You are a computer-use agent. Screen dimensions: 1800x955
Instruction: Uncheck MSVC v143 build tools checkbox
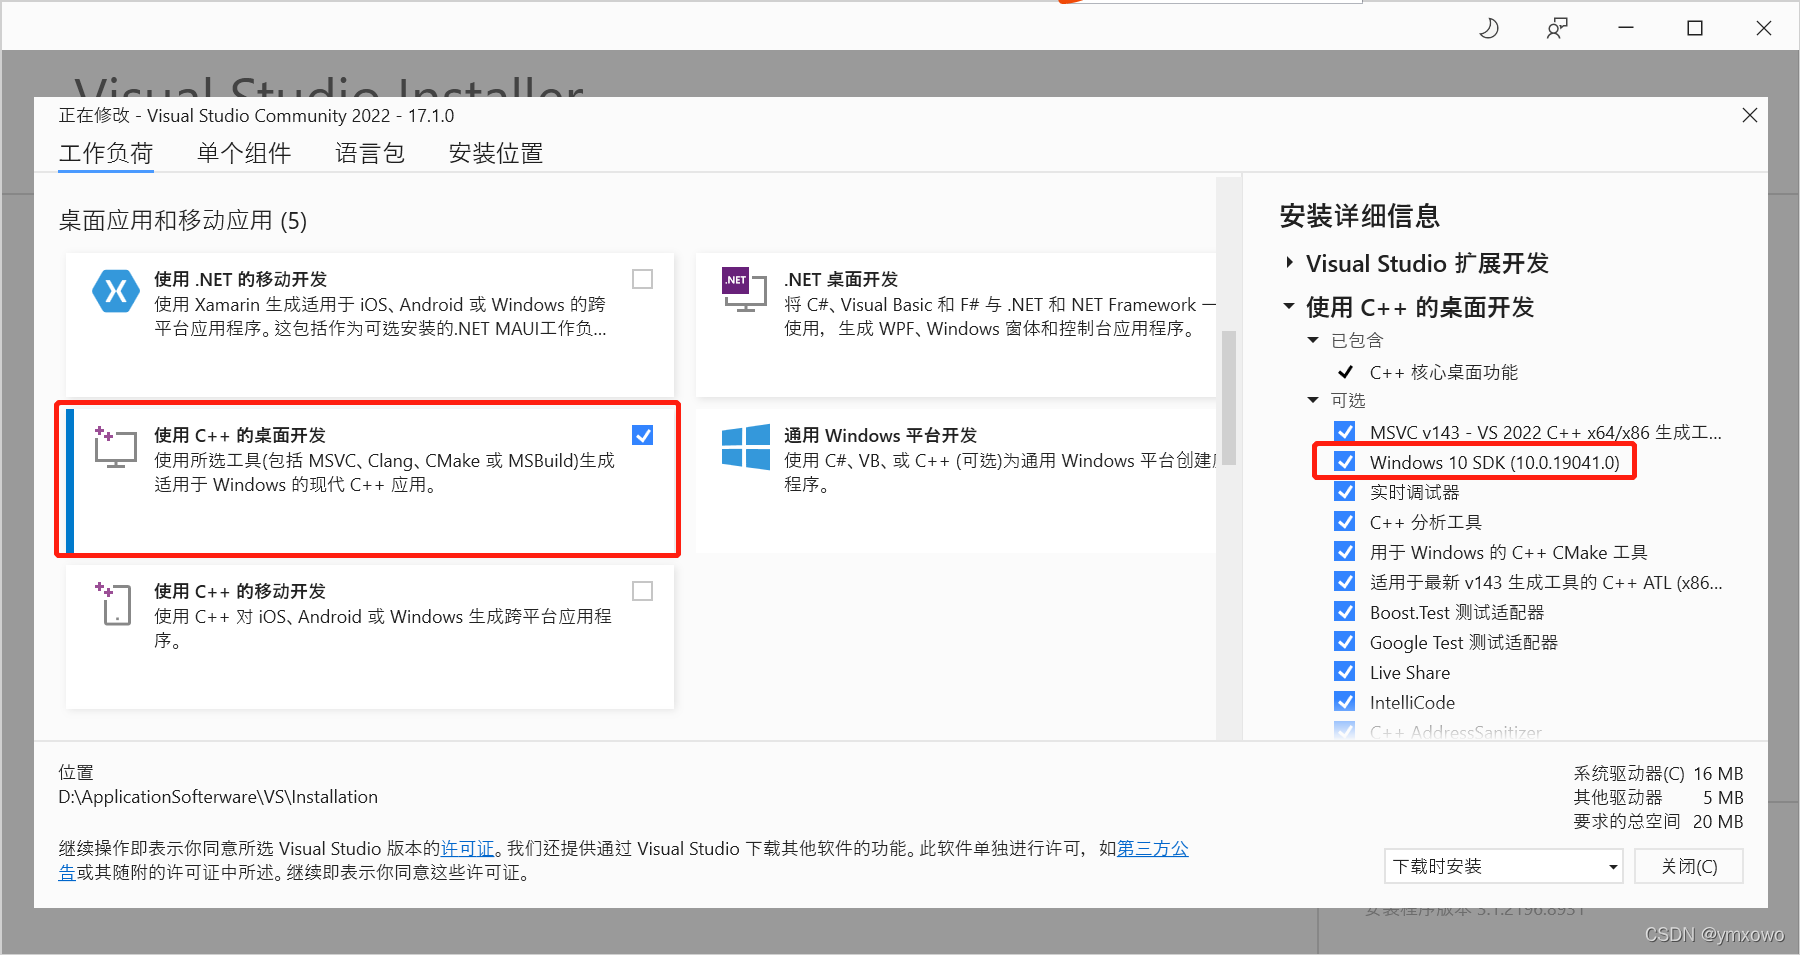point(1345,432)
